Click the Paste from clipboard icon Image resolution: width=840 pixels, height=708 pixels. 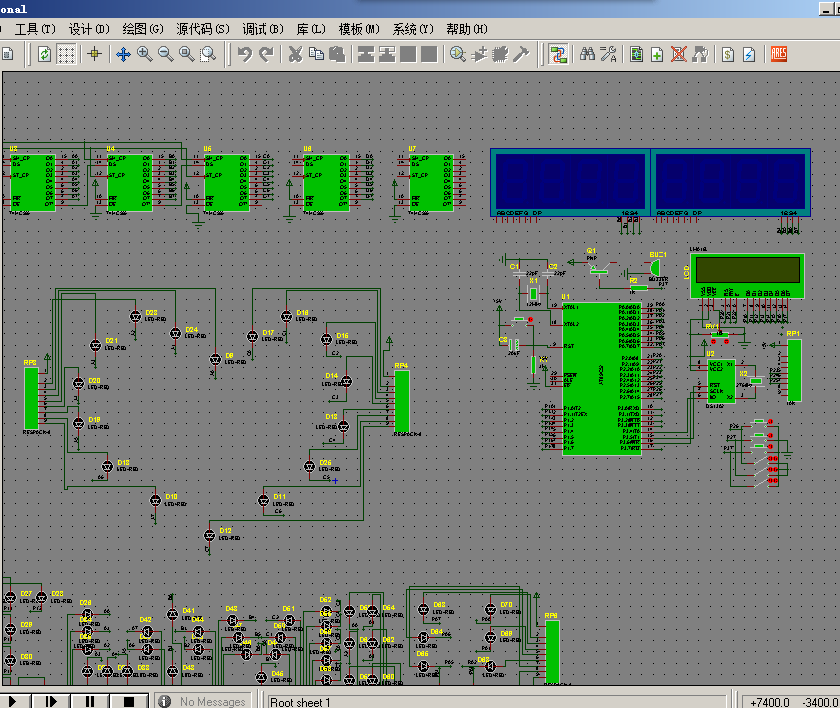tap(337, 54)
